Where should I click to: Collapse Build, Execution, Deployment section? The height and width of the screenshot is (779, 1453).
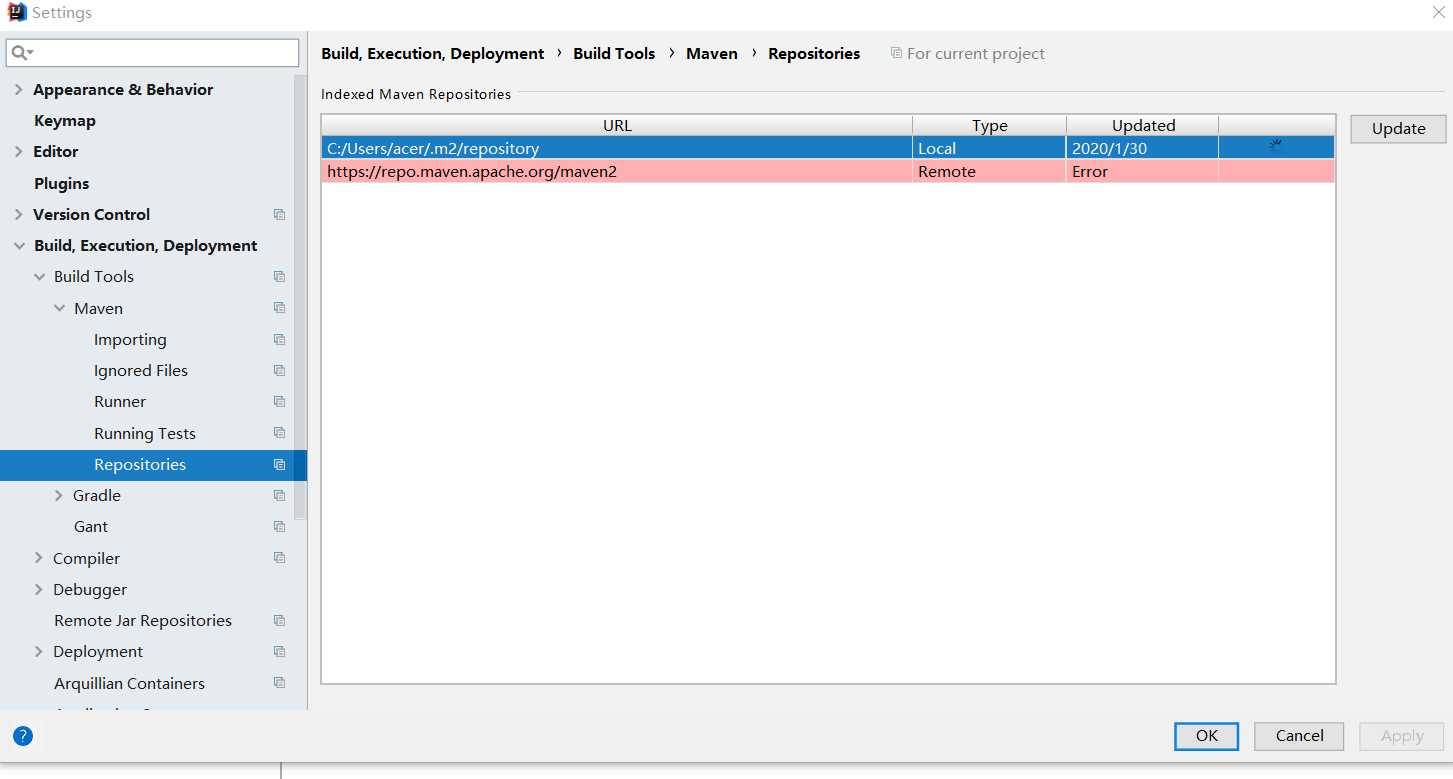pos(19,246)
